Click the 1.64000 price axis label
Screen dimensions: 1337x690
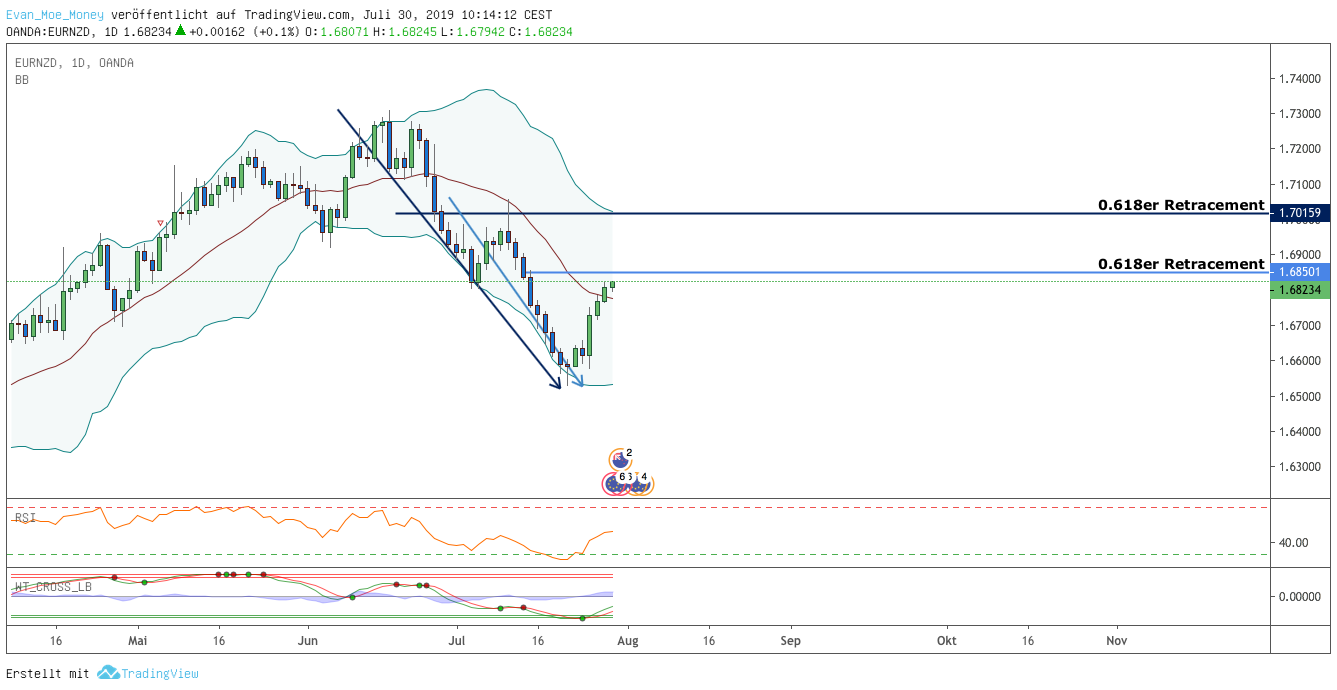pyautogui.click(x=1301, y=432)
